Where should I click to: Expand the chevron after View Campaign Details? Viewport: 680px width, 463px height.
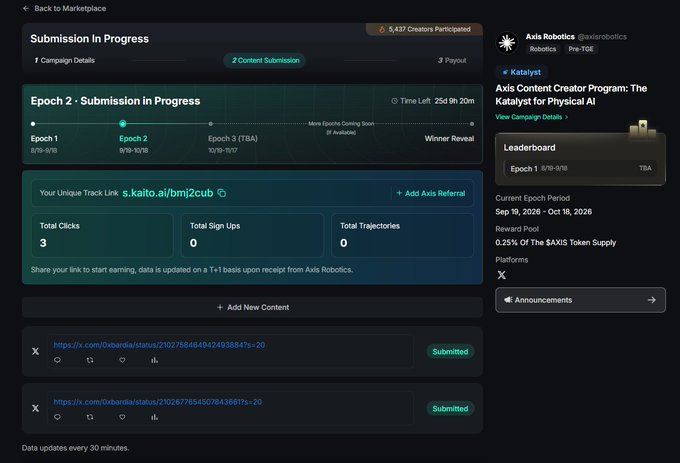click(x=566, y=117)
